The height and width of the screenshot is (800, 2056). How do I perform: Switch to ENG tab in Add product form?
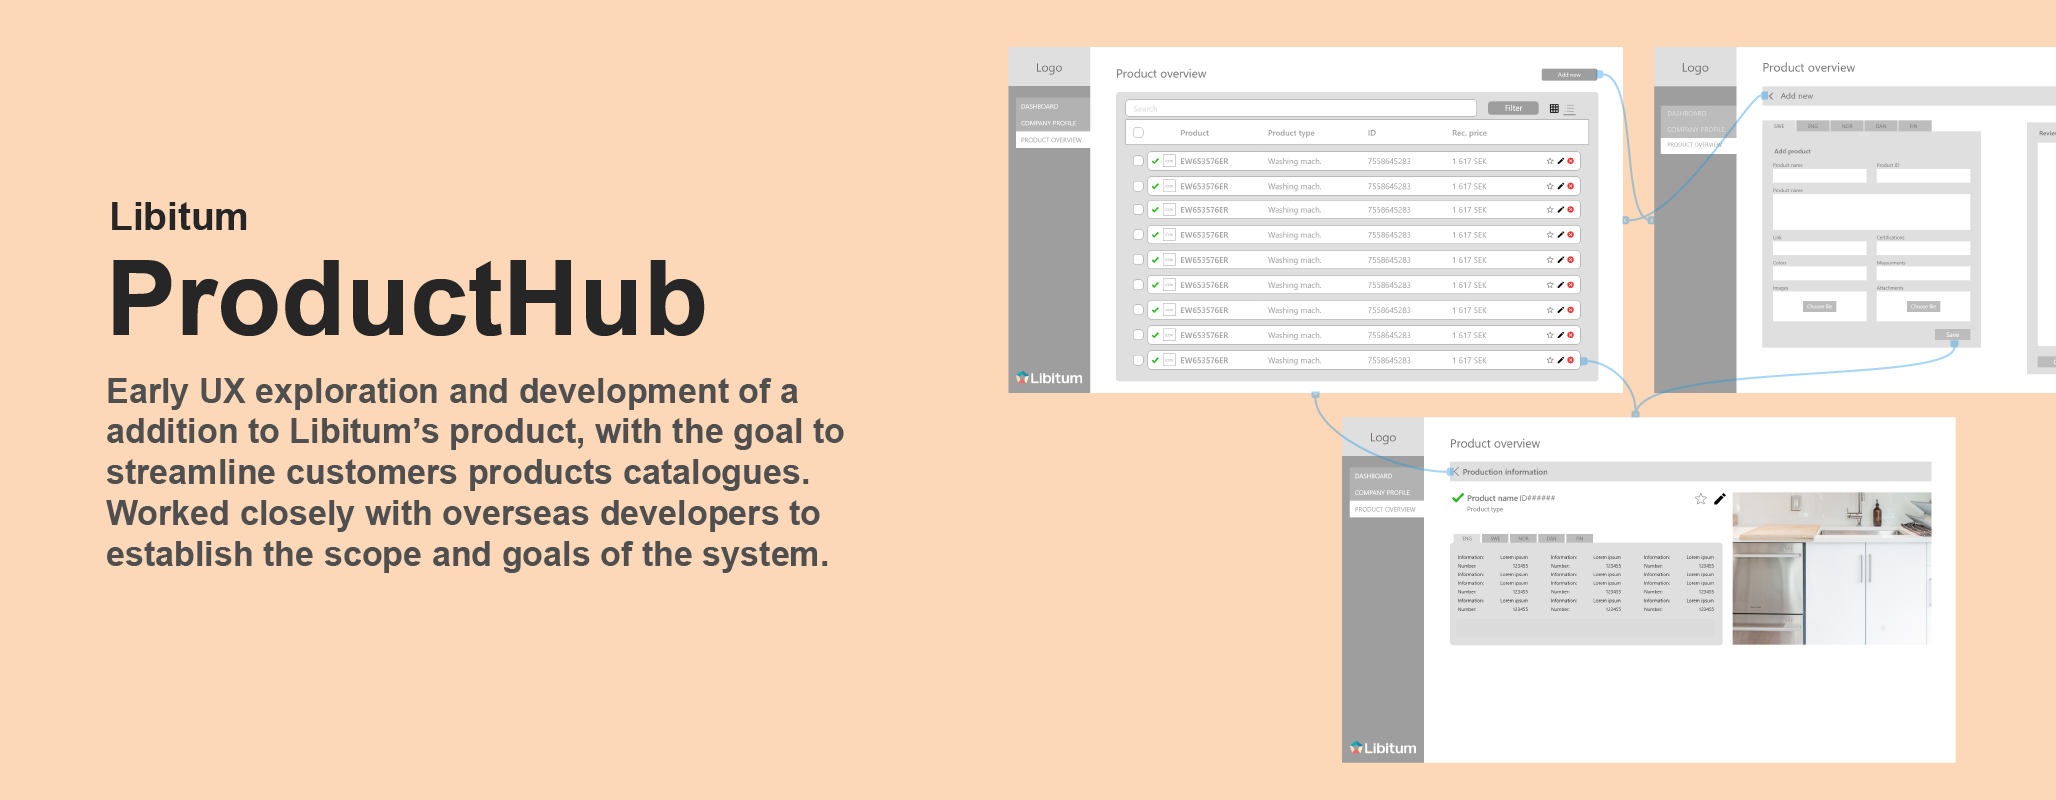pos(1813,126)
